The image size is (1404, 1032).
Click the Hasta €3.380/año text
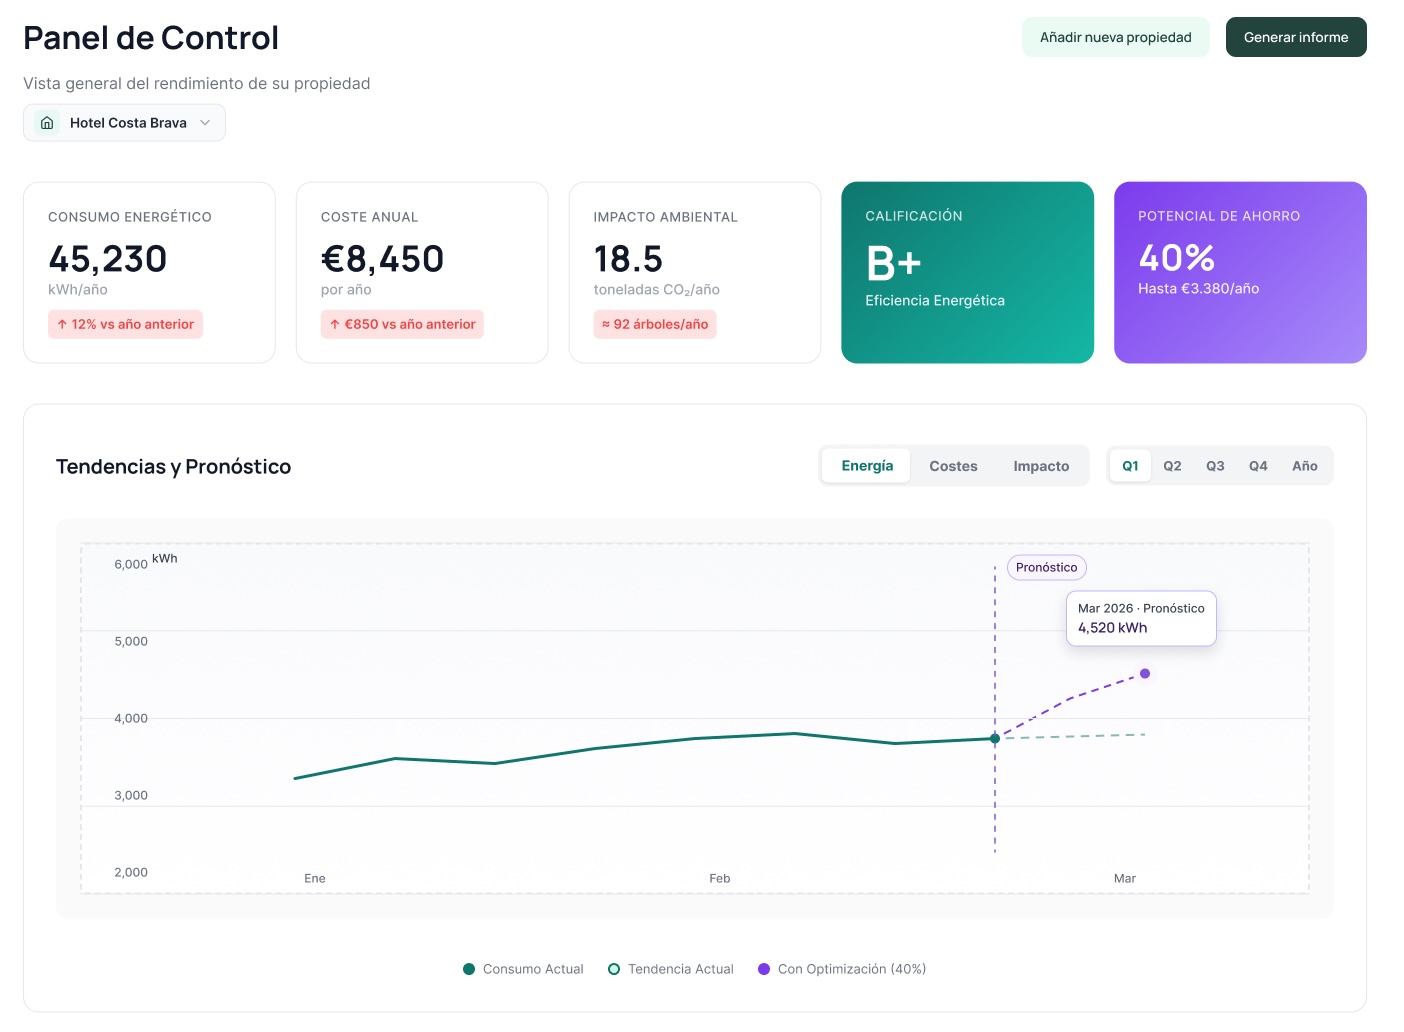1198,289
